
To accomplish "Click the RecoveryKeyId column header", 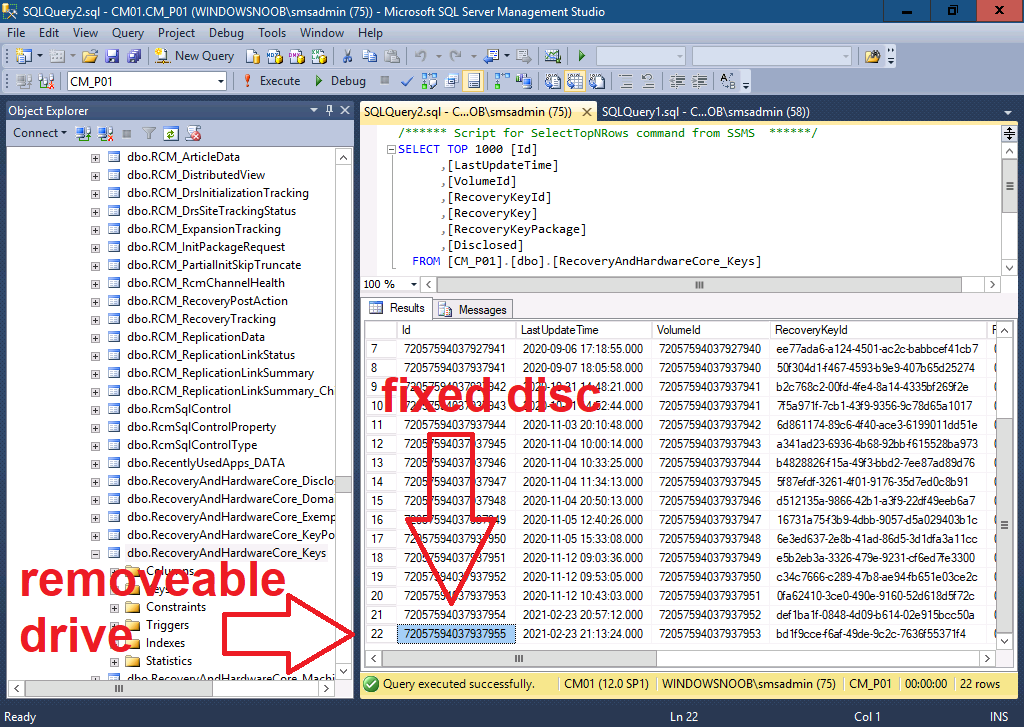I will pos(879,330).
